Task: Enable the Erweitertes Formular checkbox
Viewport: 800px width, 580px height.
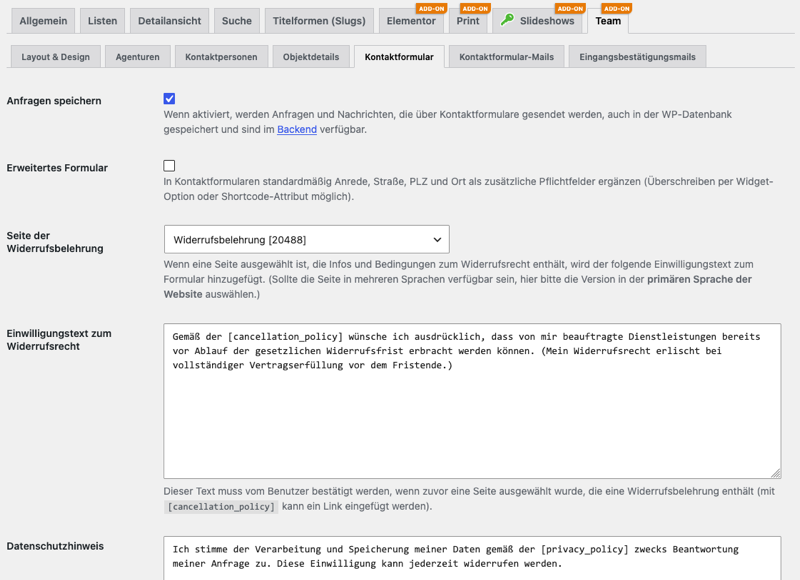Action: coord(169,166)
